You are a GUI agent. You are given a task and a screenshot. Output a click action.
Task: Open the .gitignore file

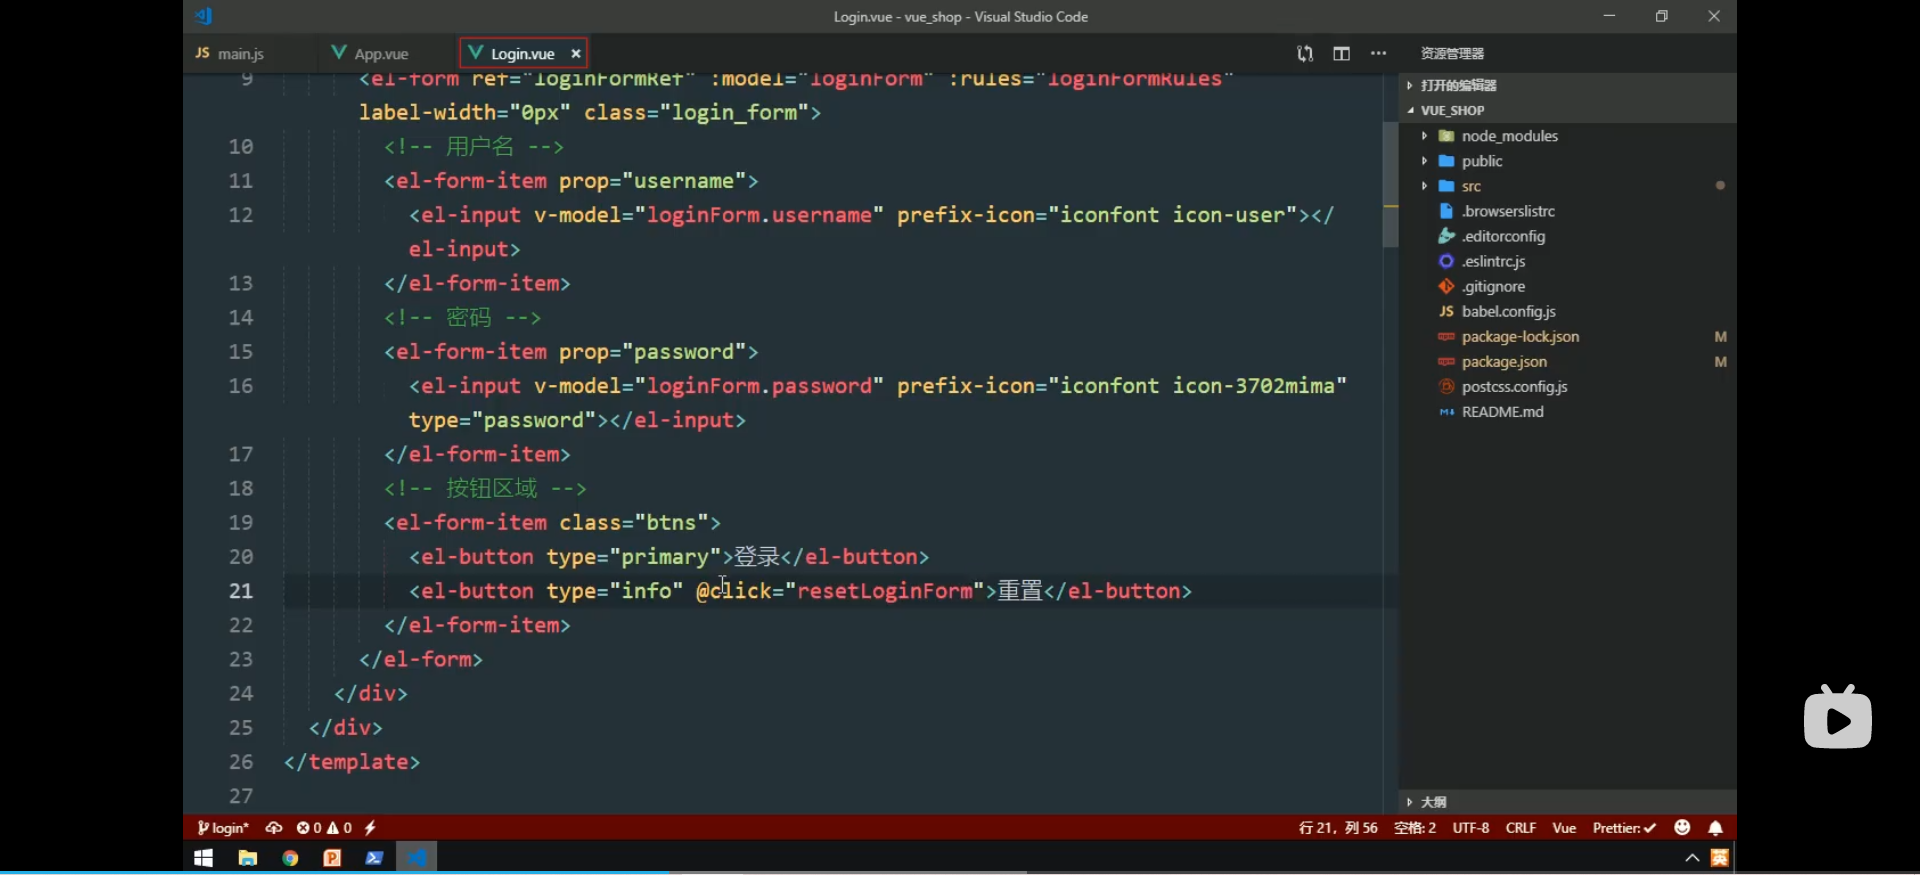1493,286
